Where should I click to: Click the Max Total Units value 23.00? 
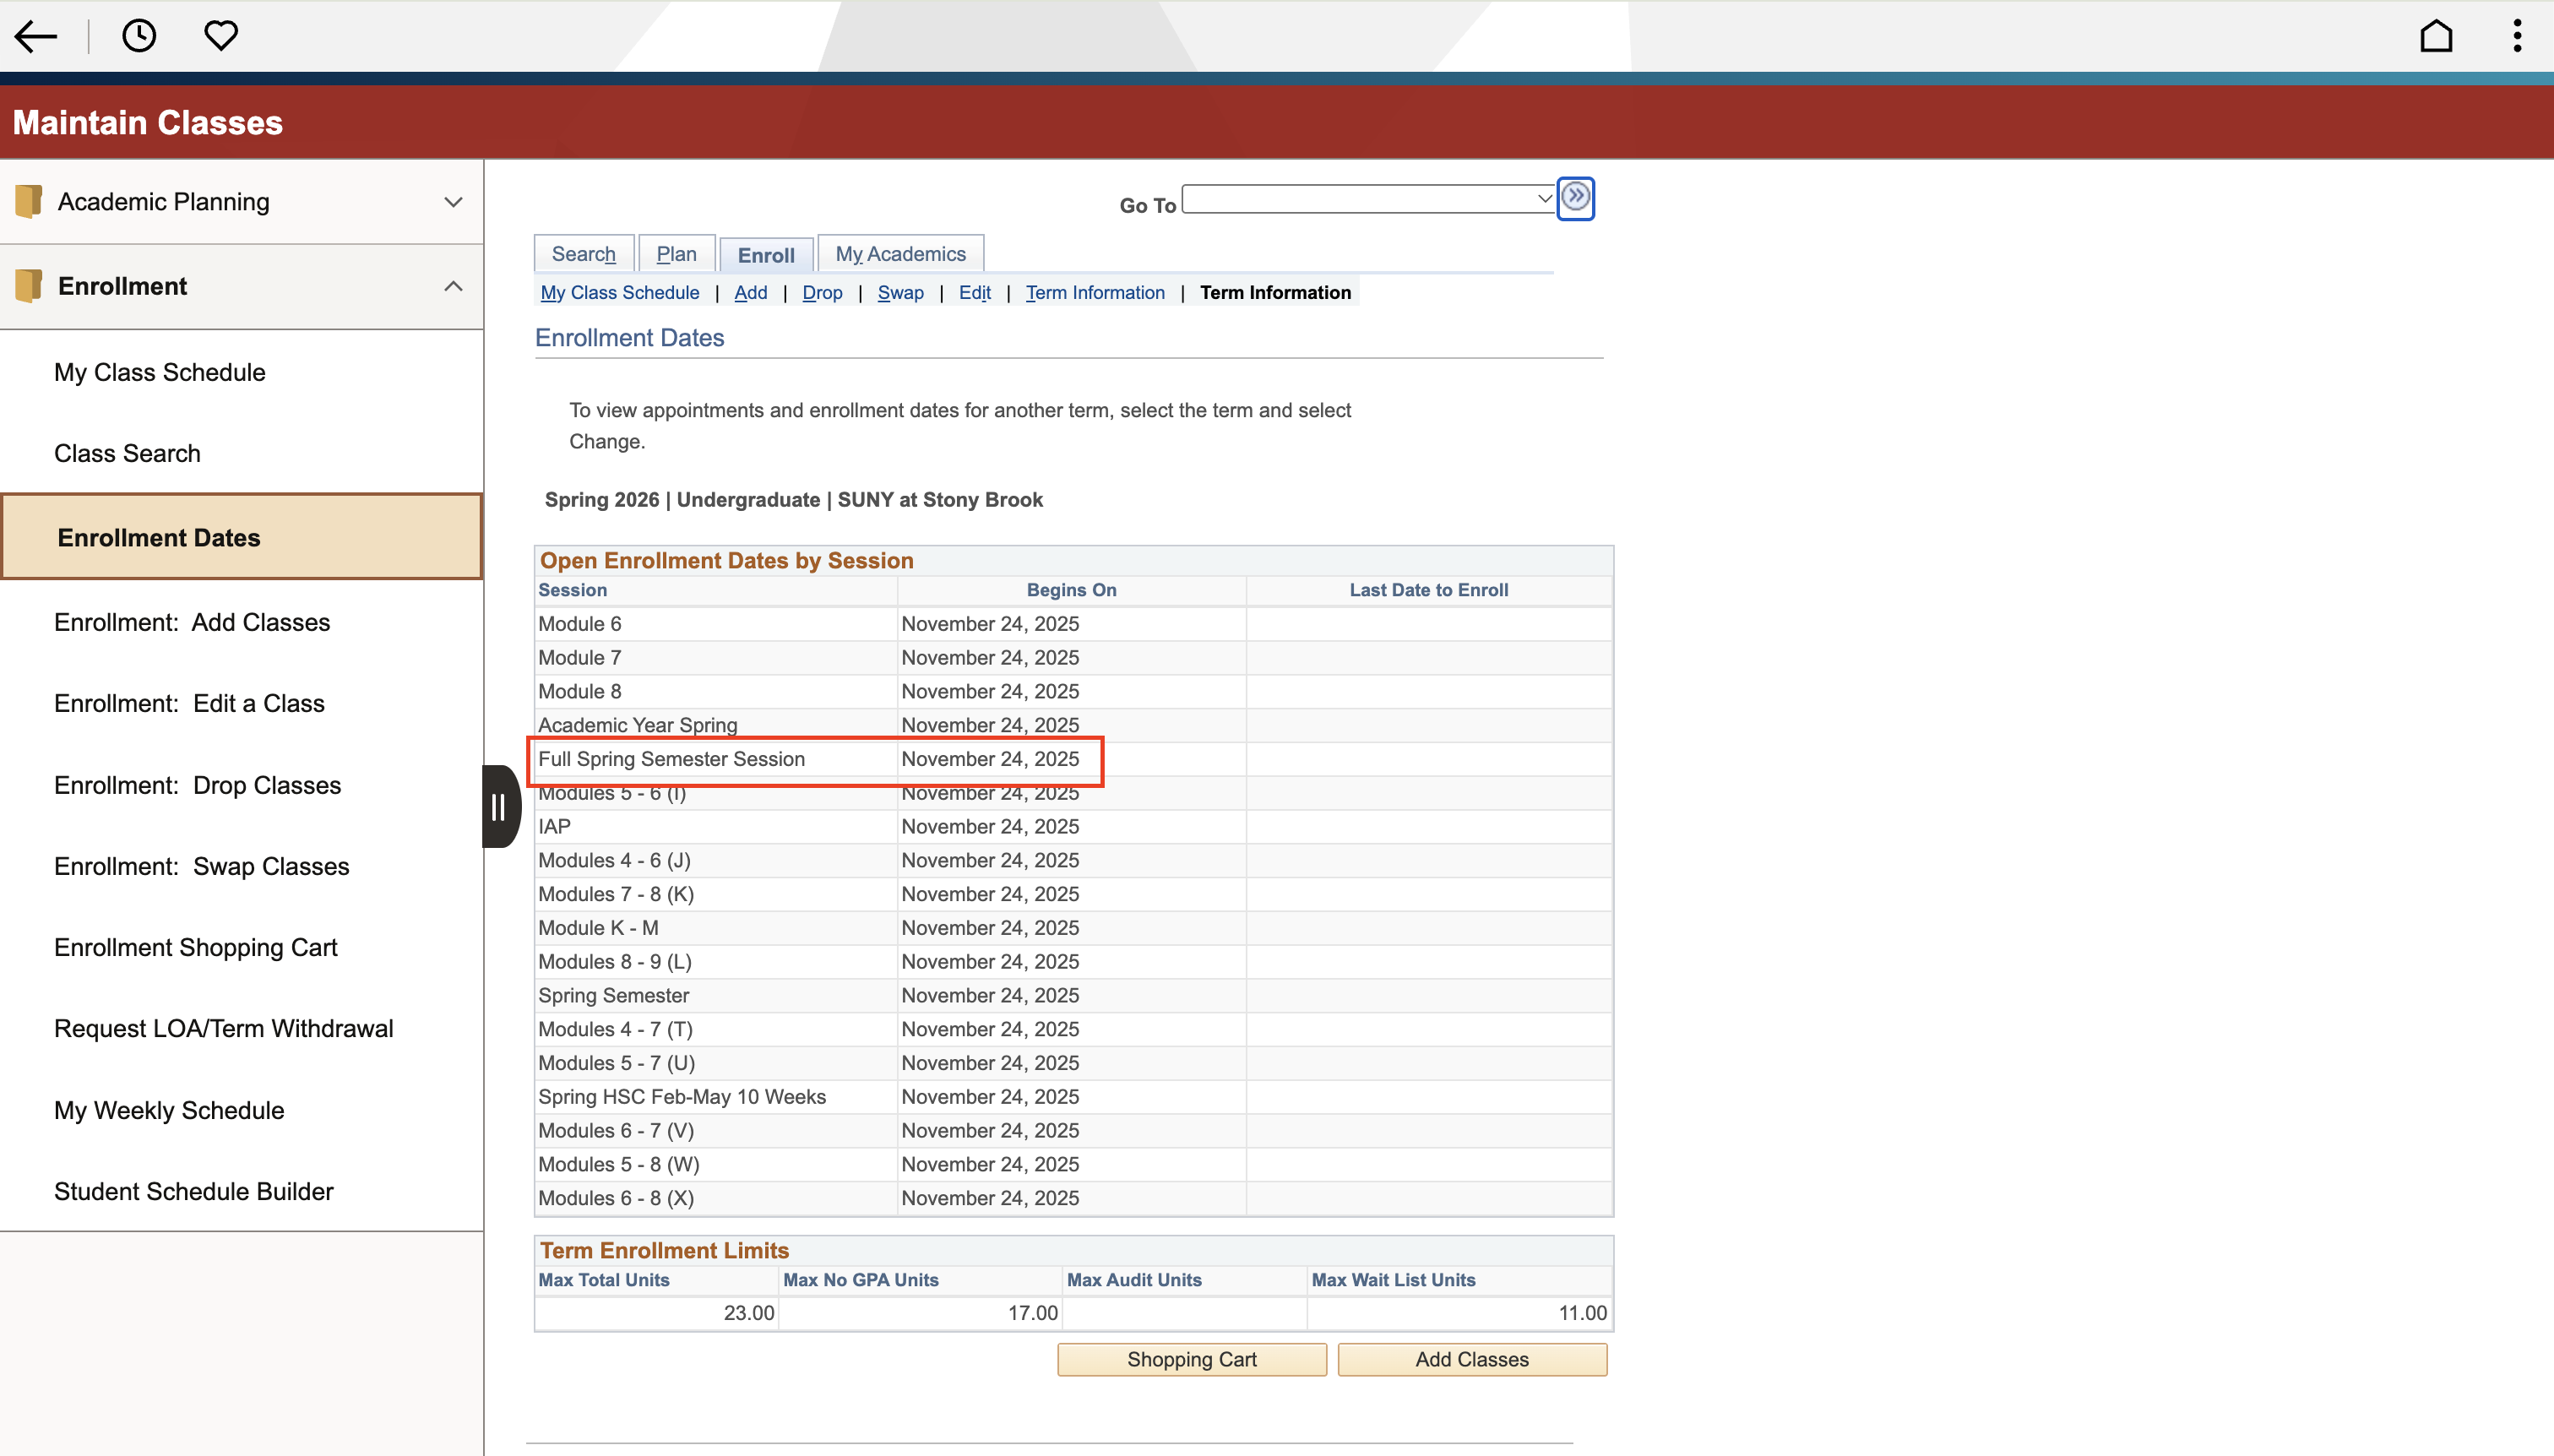(x=748, y=1314)
